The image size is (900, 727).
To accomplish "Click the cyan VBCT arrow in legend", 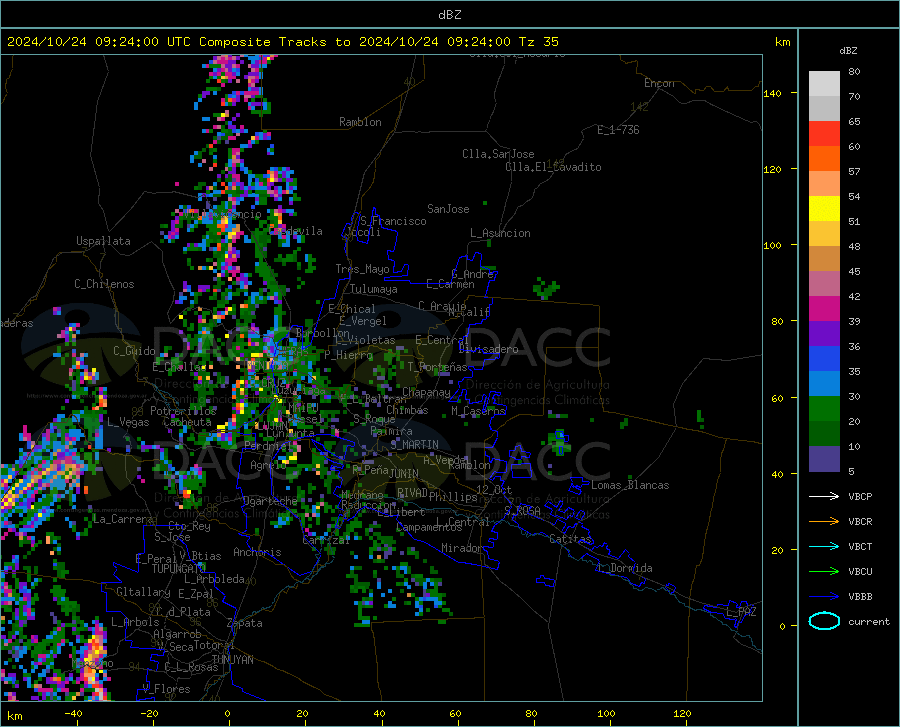I will click(x=824, y=546).
